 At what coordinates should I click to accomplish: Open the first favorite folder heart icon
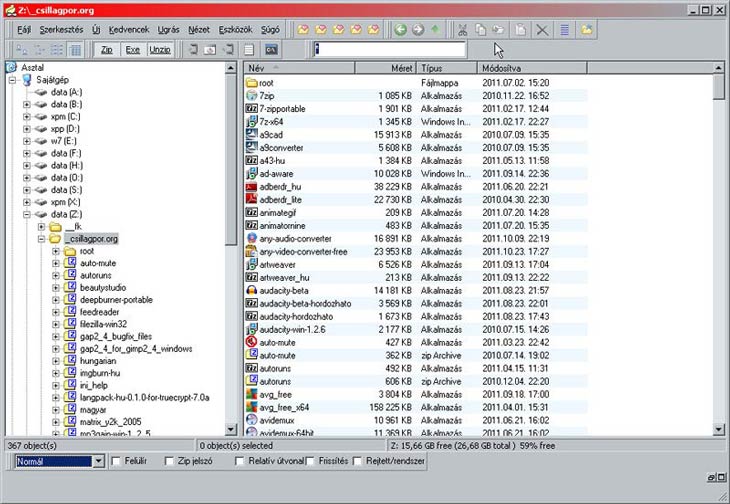[x=303, y=30]
